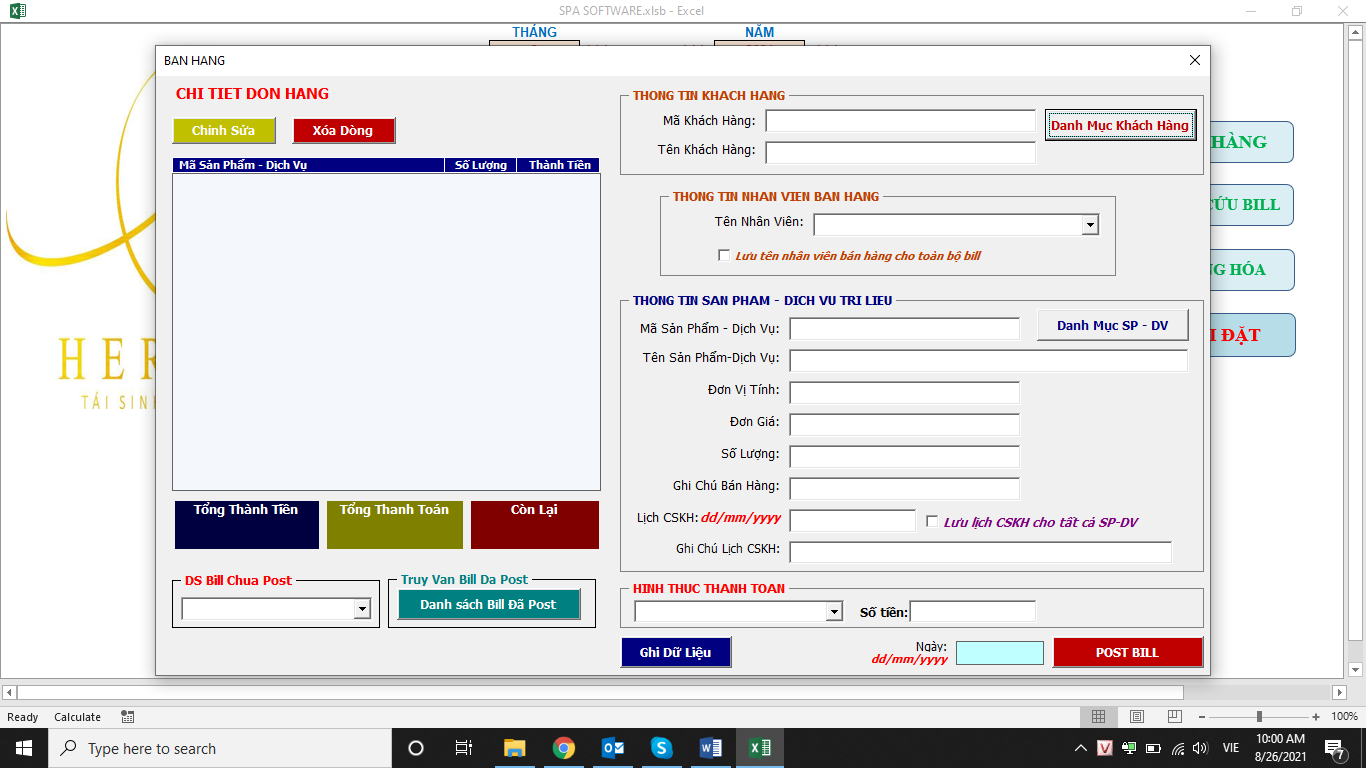Click the Windows taskbar search box
The image size is (1366, 768).
point(219,748)
